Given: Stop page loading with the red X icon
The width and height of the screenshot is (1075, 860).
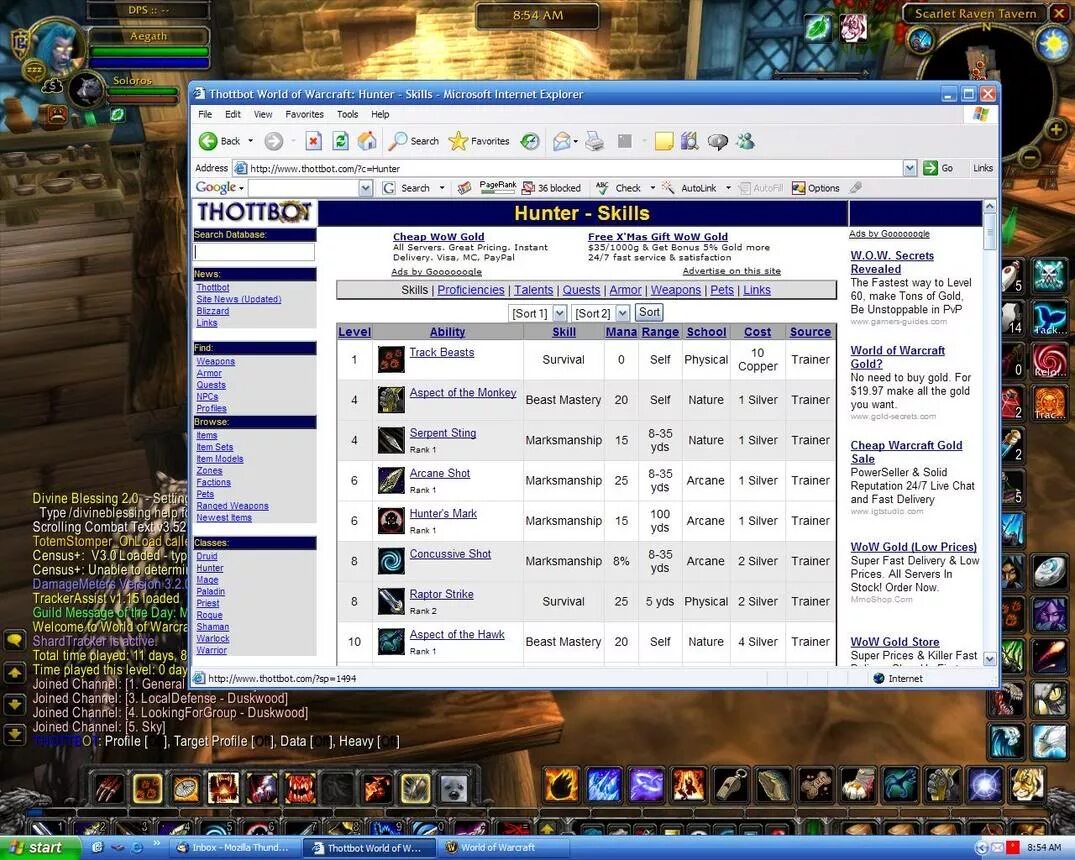Looking at the screenshot, I should (313, 141).
